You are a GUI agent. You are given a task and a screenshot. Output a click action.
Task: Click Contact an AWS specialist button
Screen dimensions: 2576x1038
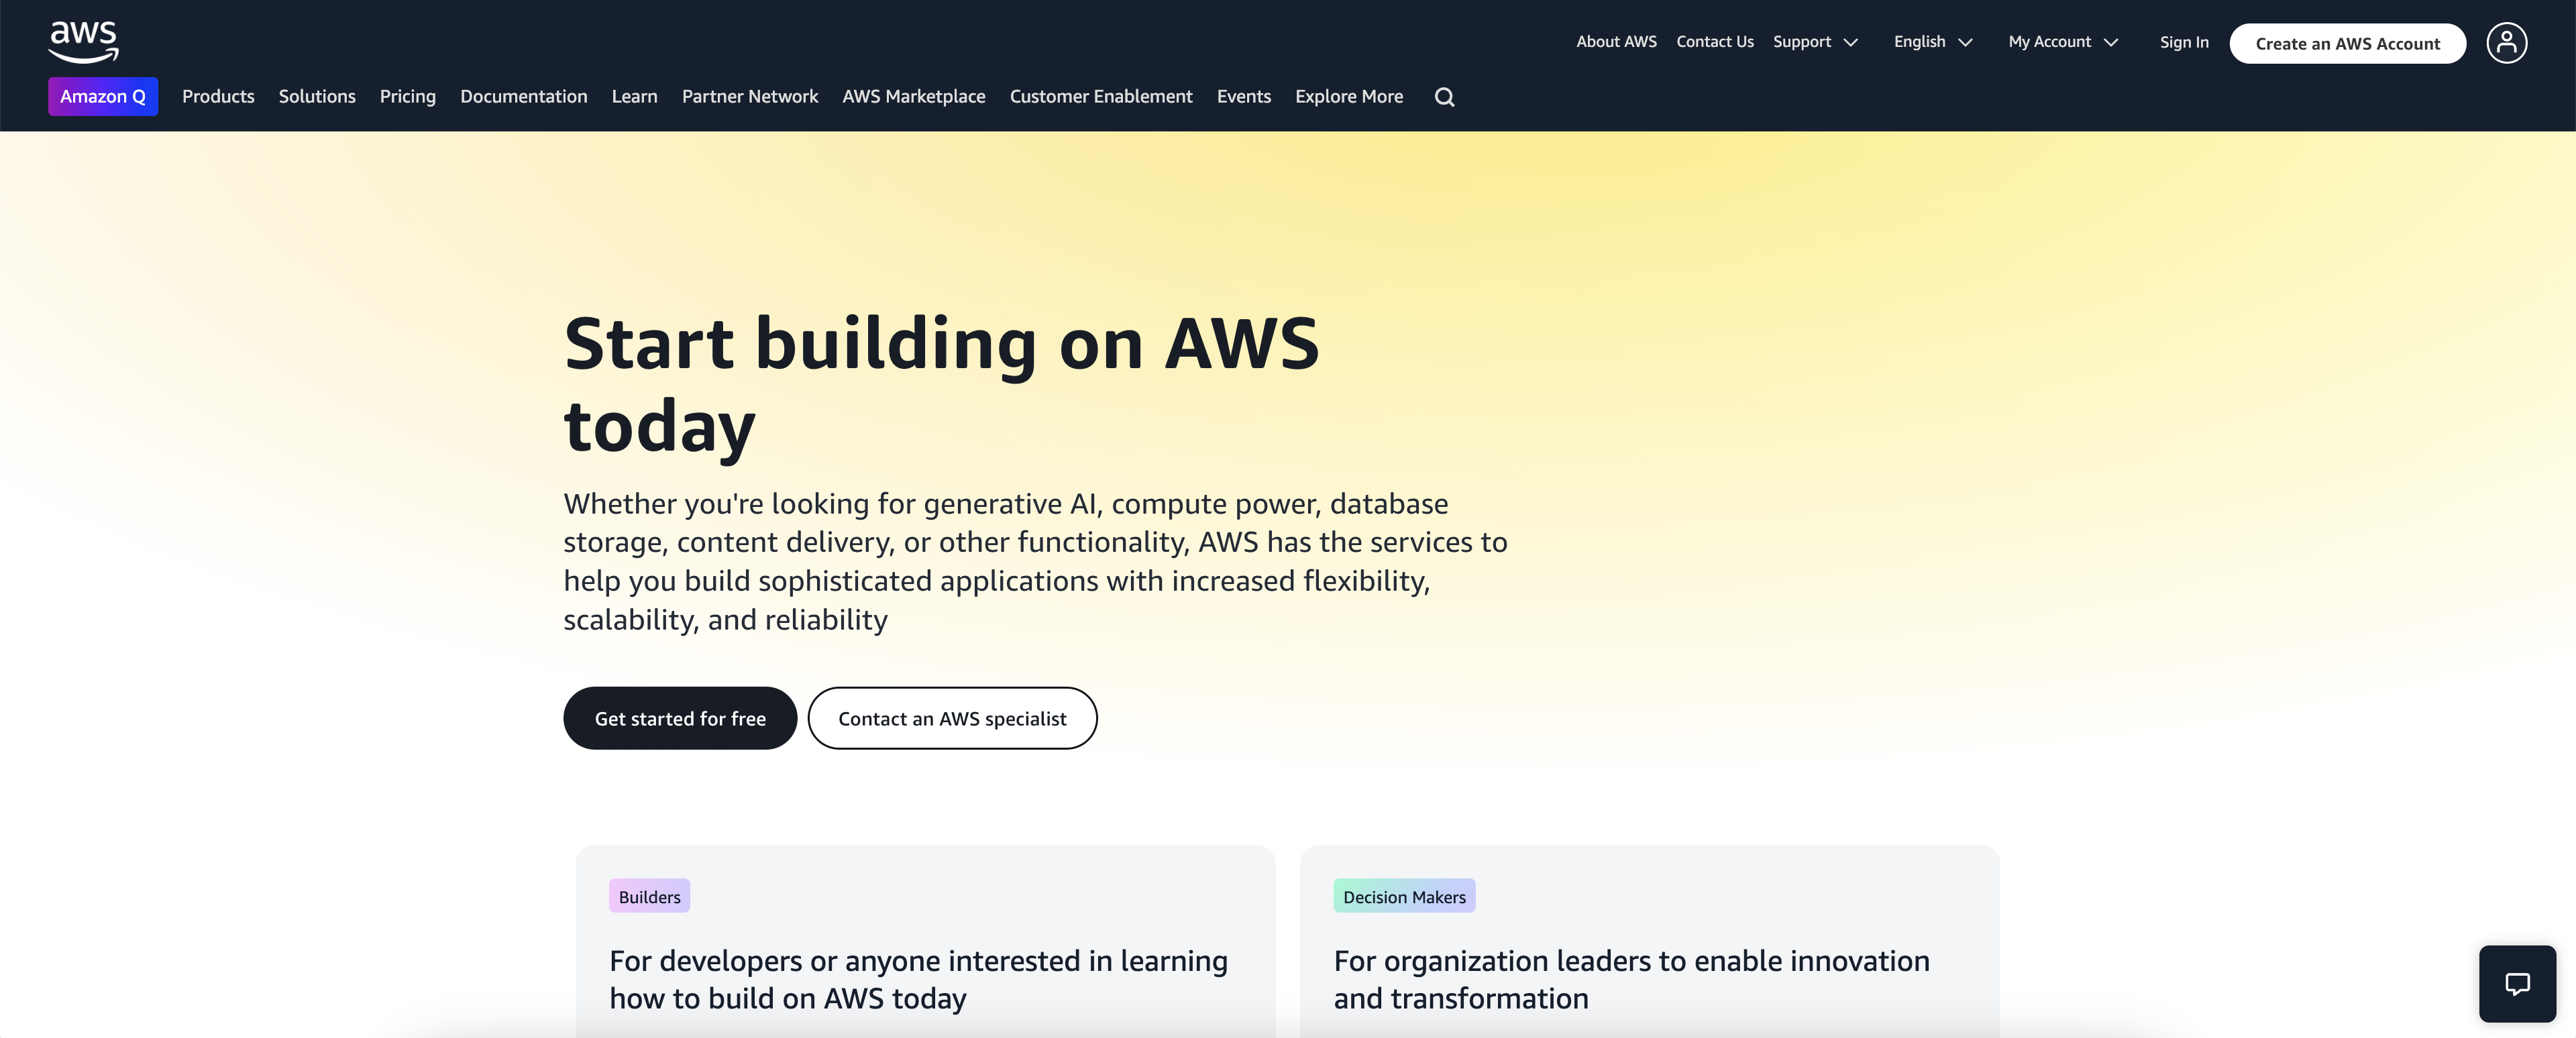coord(952,718)
